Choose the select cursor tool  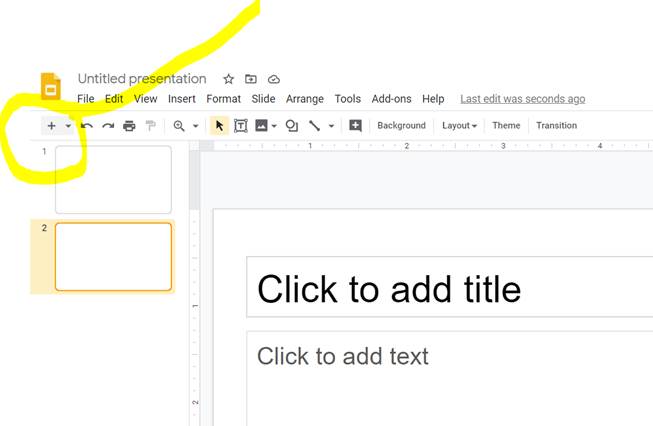click(x=219, y=126)
